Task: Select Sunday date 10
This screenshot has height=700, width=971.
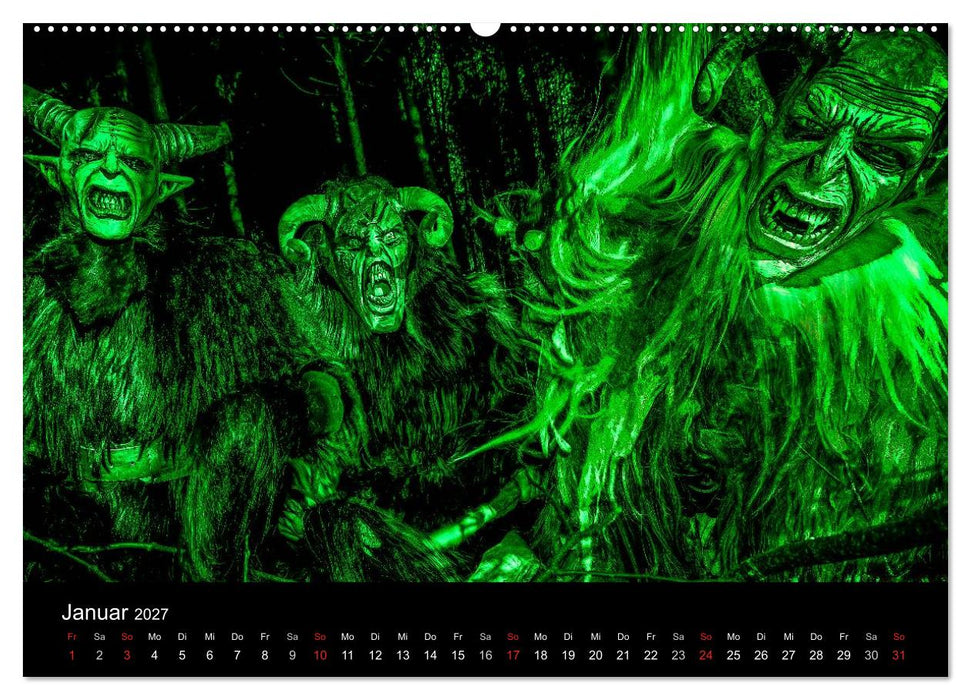Action: (320, 655)
